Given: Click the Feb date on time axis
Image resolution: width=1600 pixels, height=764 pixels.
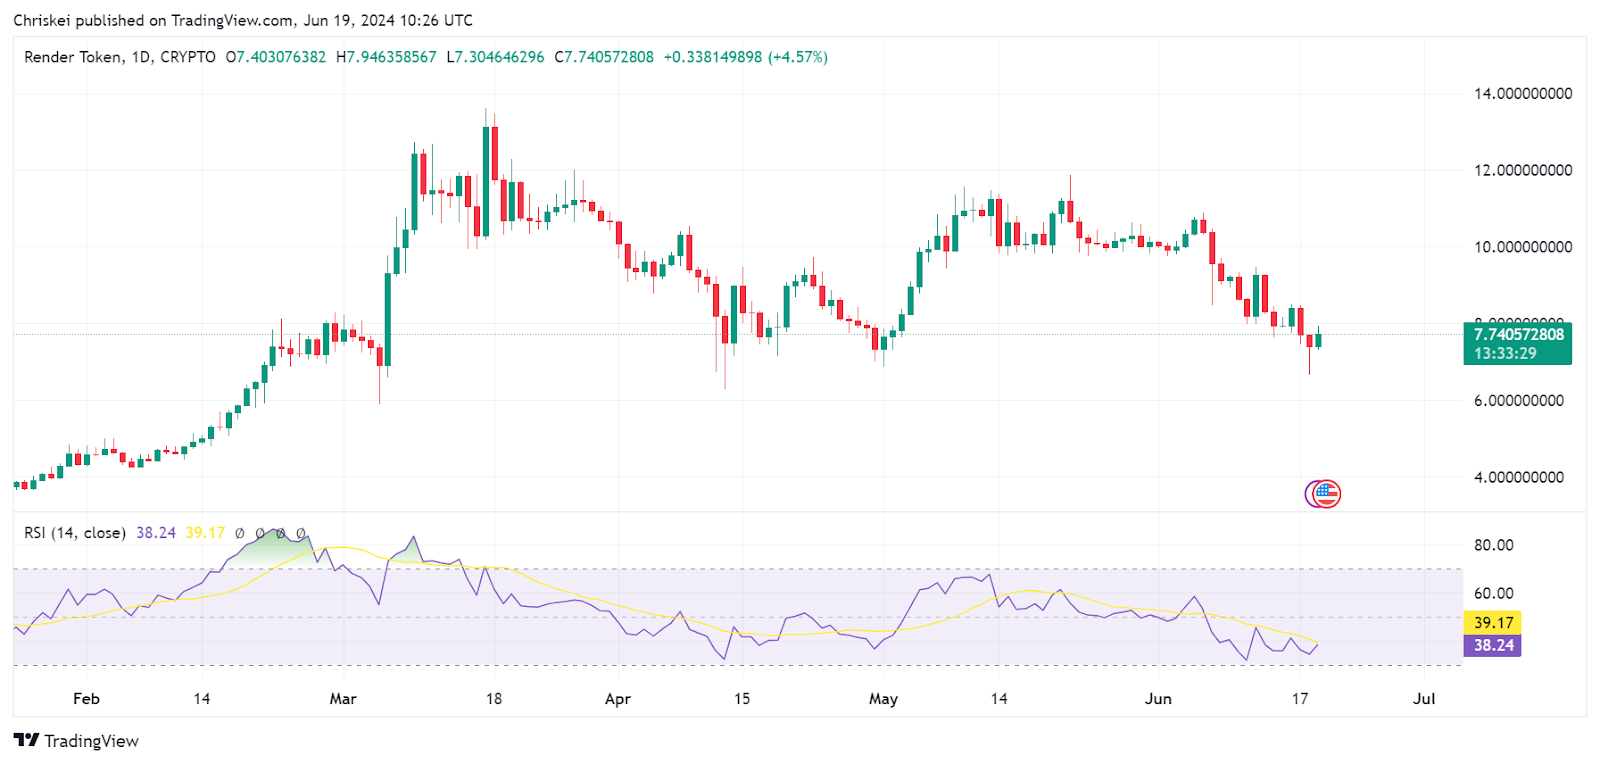Looking at the screenshot, I should click(x=87, y=699).
